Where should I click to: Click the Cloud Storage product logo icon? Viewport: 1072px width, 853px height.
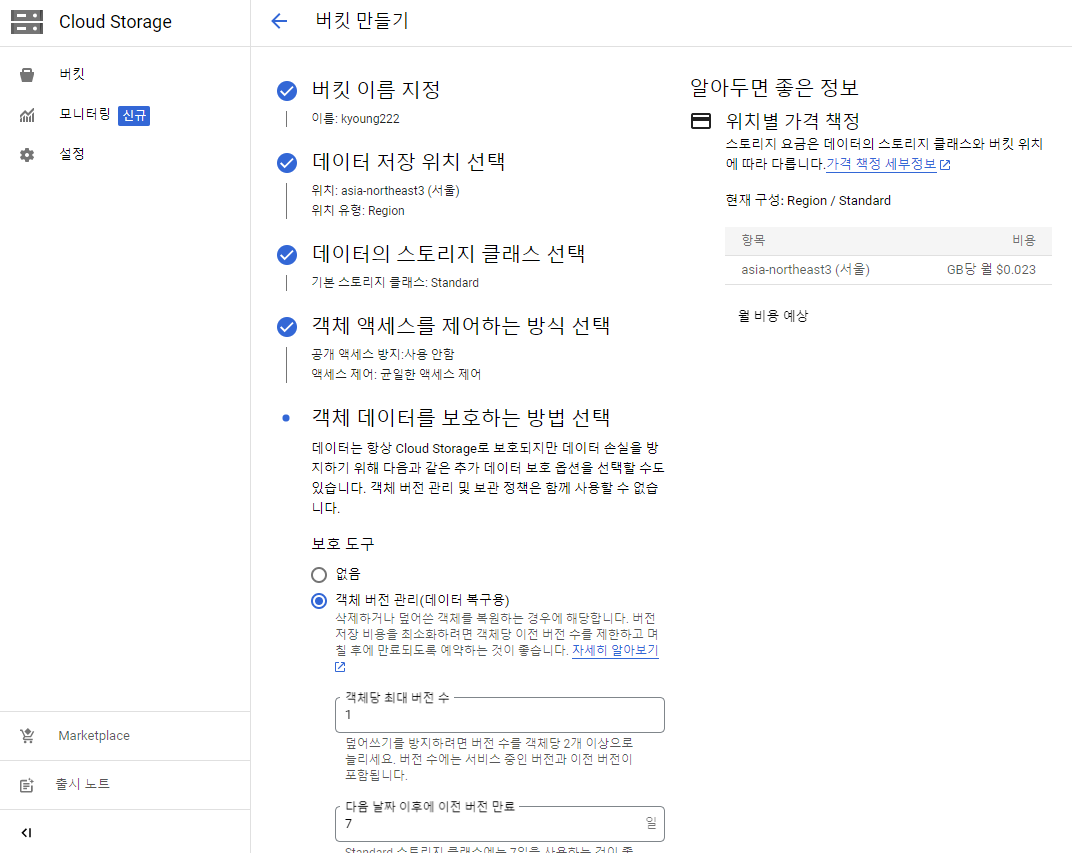tap(27, 22)
